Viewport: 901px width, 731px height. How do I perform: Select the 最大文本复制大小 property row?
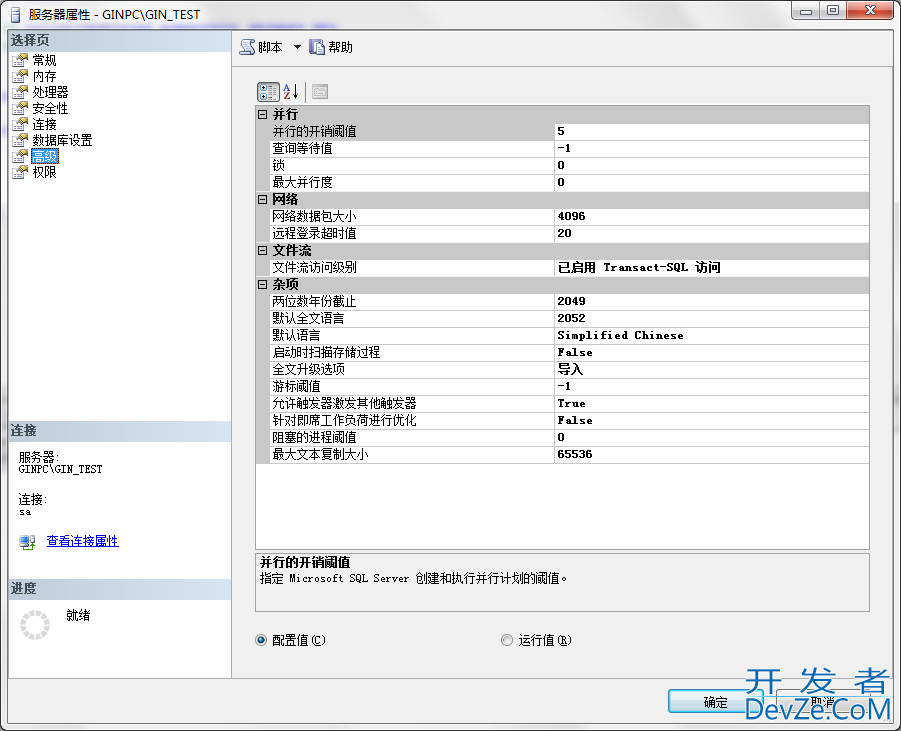pyautogui.click(x=569, y=454)
